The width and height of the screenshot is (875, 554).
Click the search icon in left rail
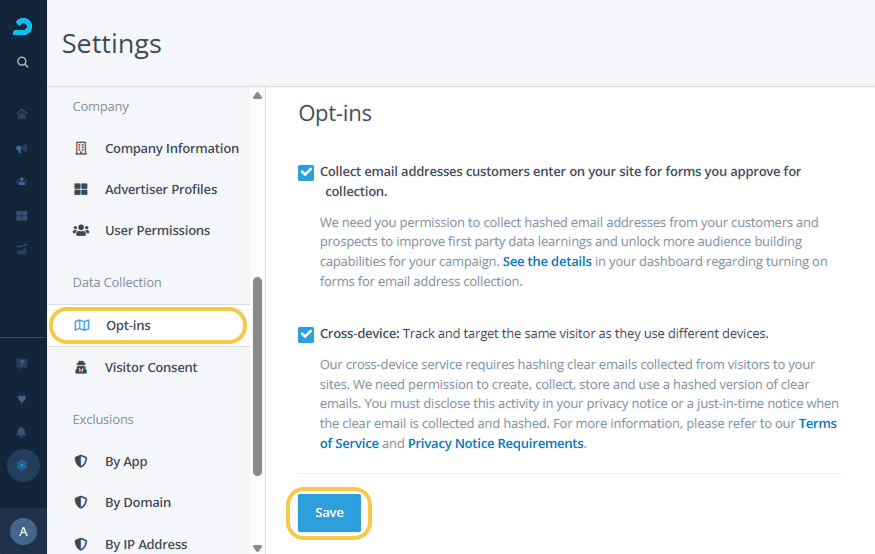(x=22, y=62)
